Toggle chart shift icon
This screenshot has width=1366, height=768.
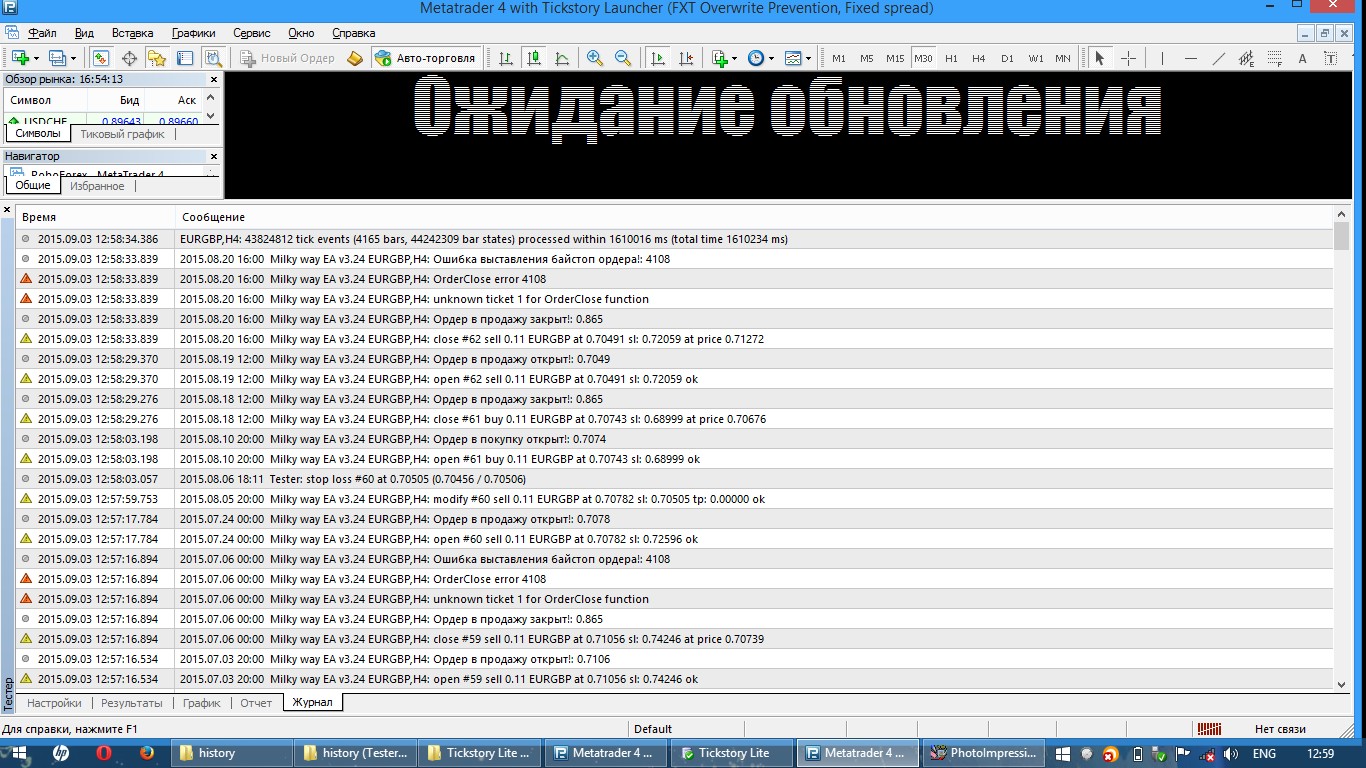(685, 58)
